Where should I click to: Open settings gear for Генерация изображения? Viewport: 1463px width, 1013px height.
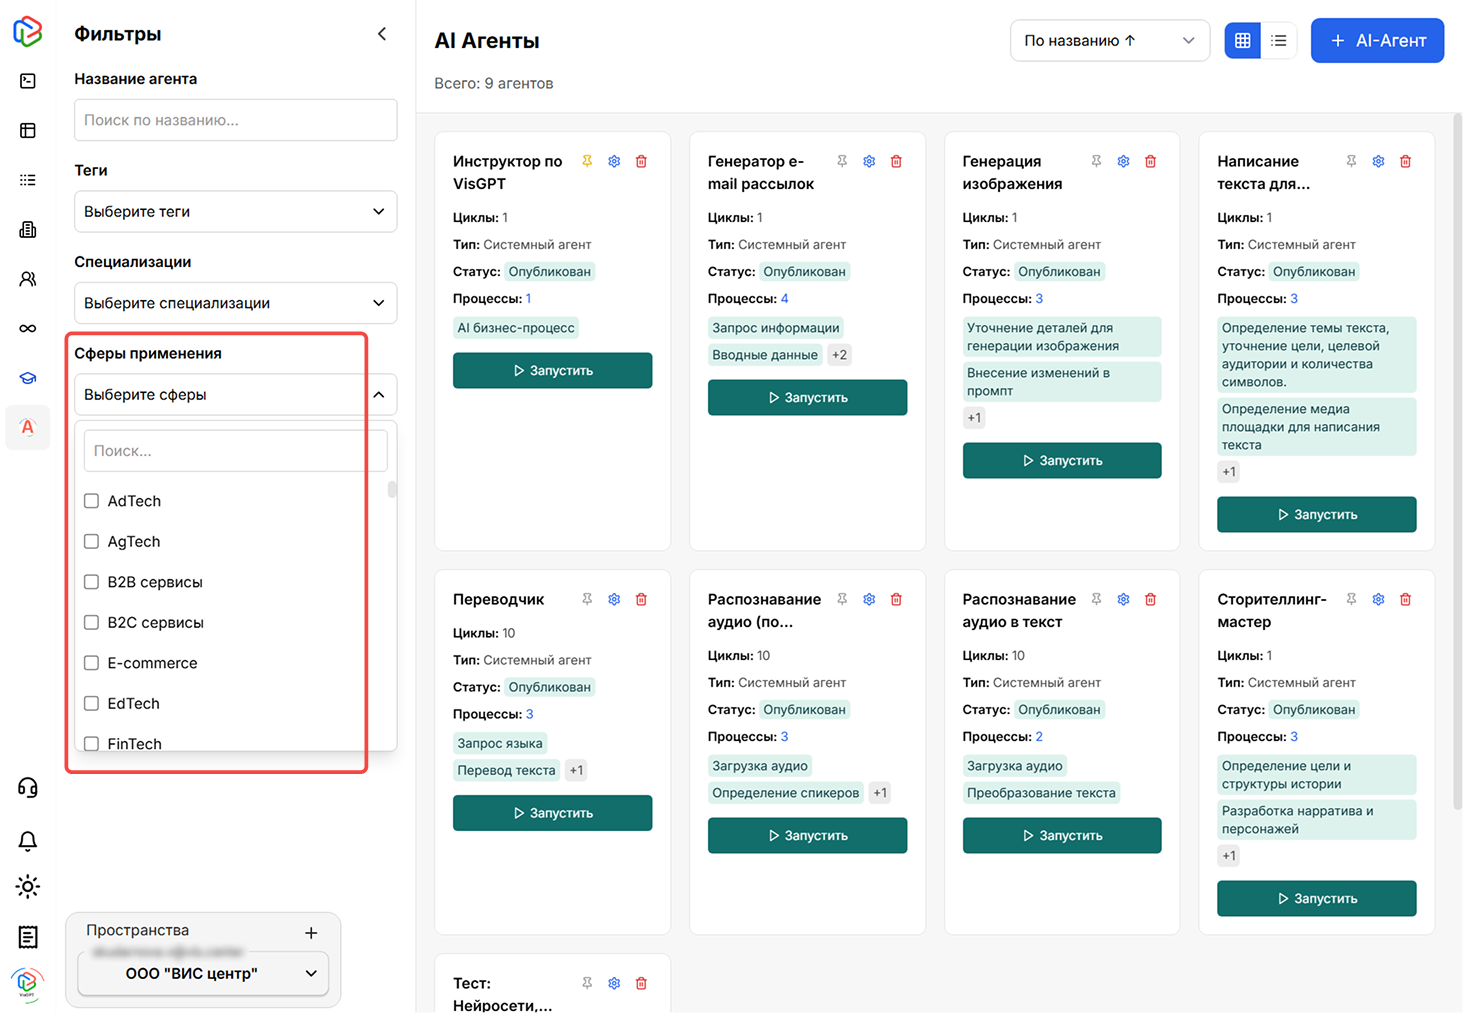click(1123, 161)
